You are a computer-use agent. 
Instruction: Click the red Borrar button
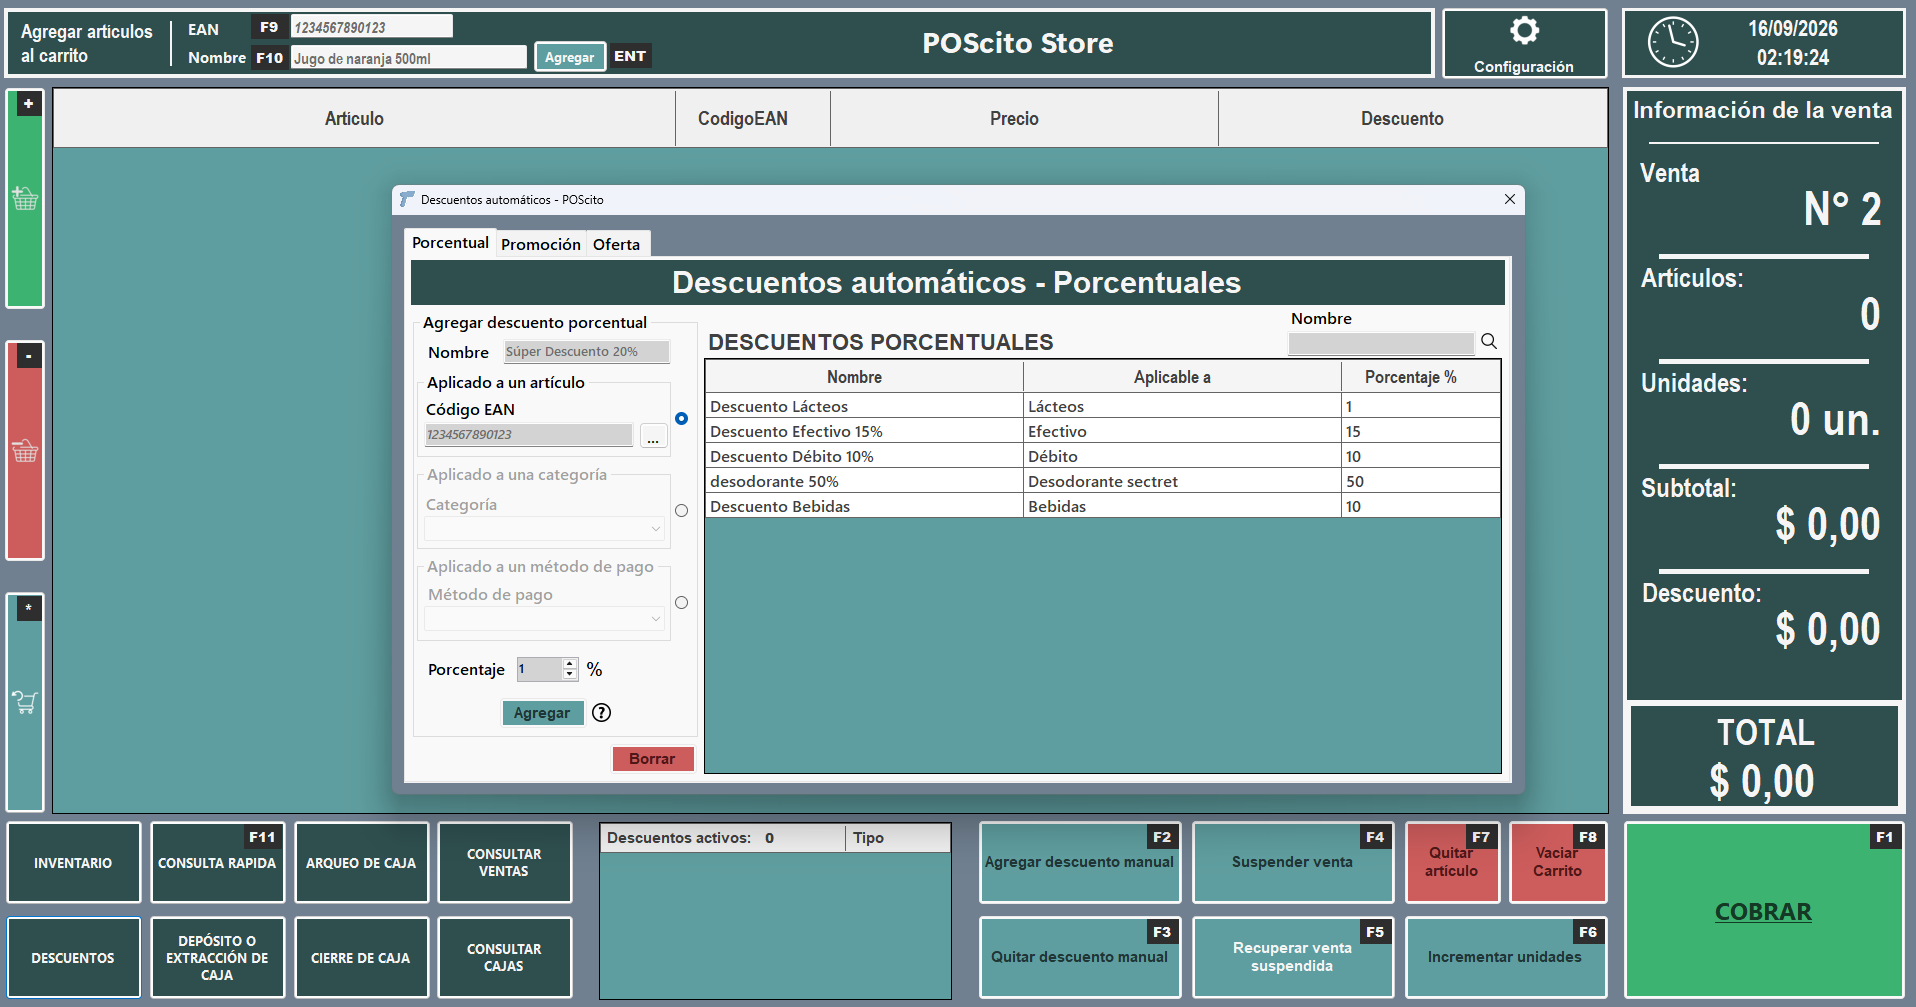[x=652, y=759]
